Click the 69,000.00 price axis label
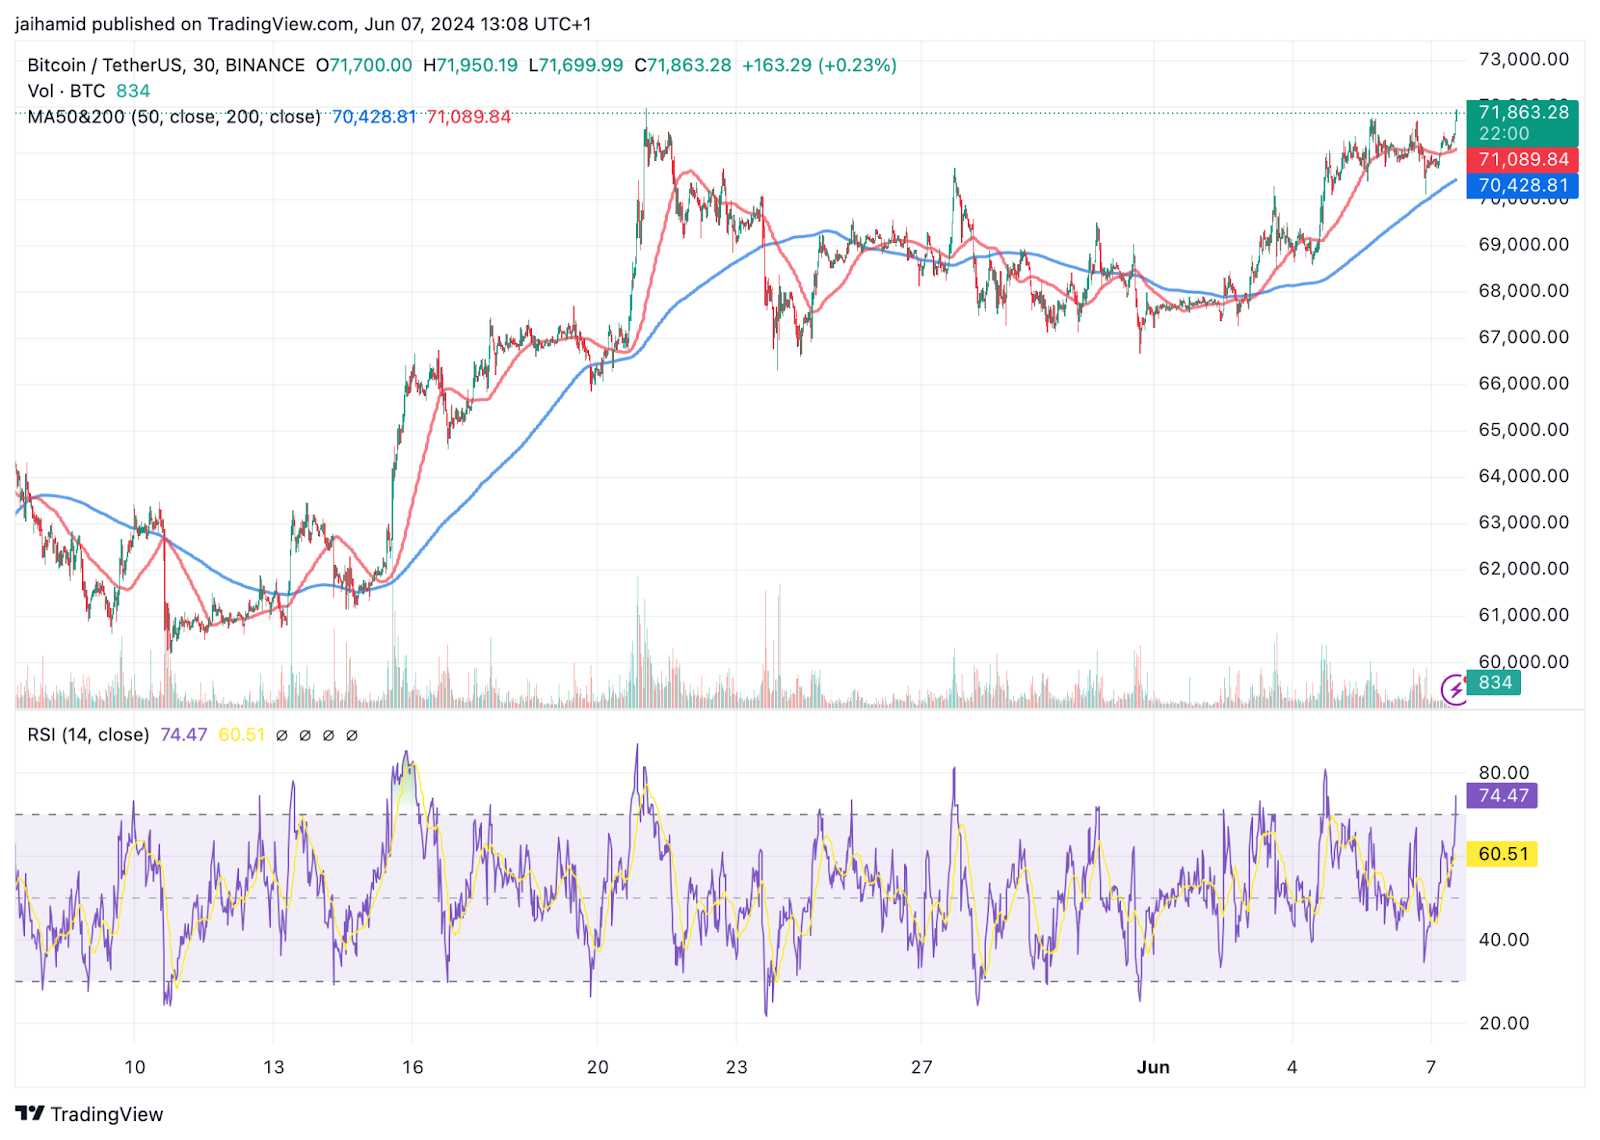The height and width of the screenshot is (1140, 1600). (x=1524, y=244)
